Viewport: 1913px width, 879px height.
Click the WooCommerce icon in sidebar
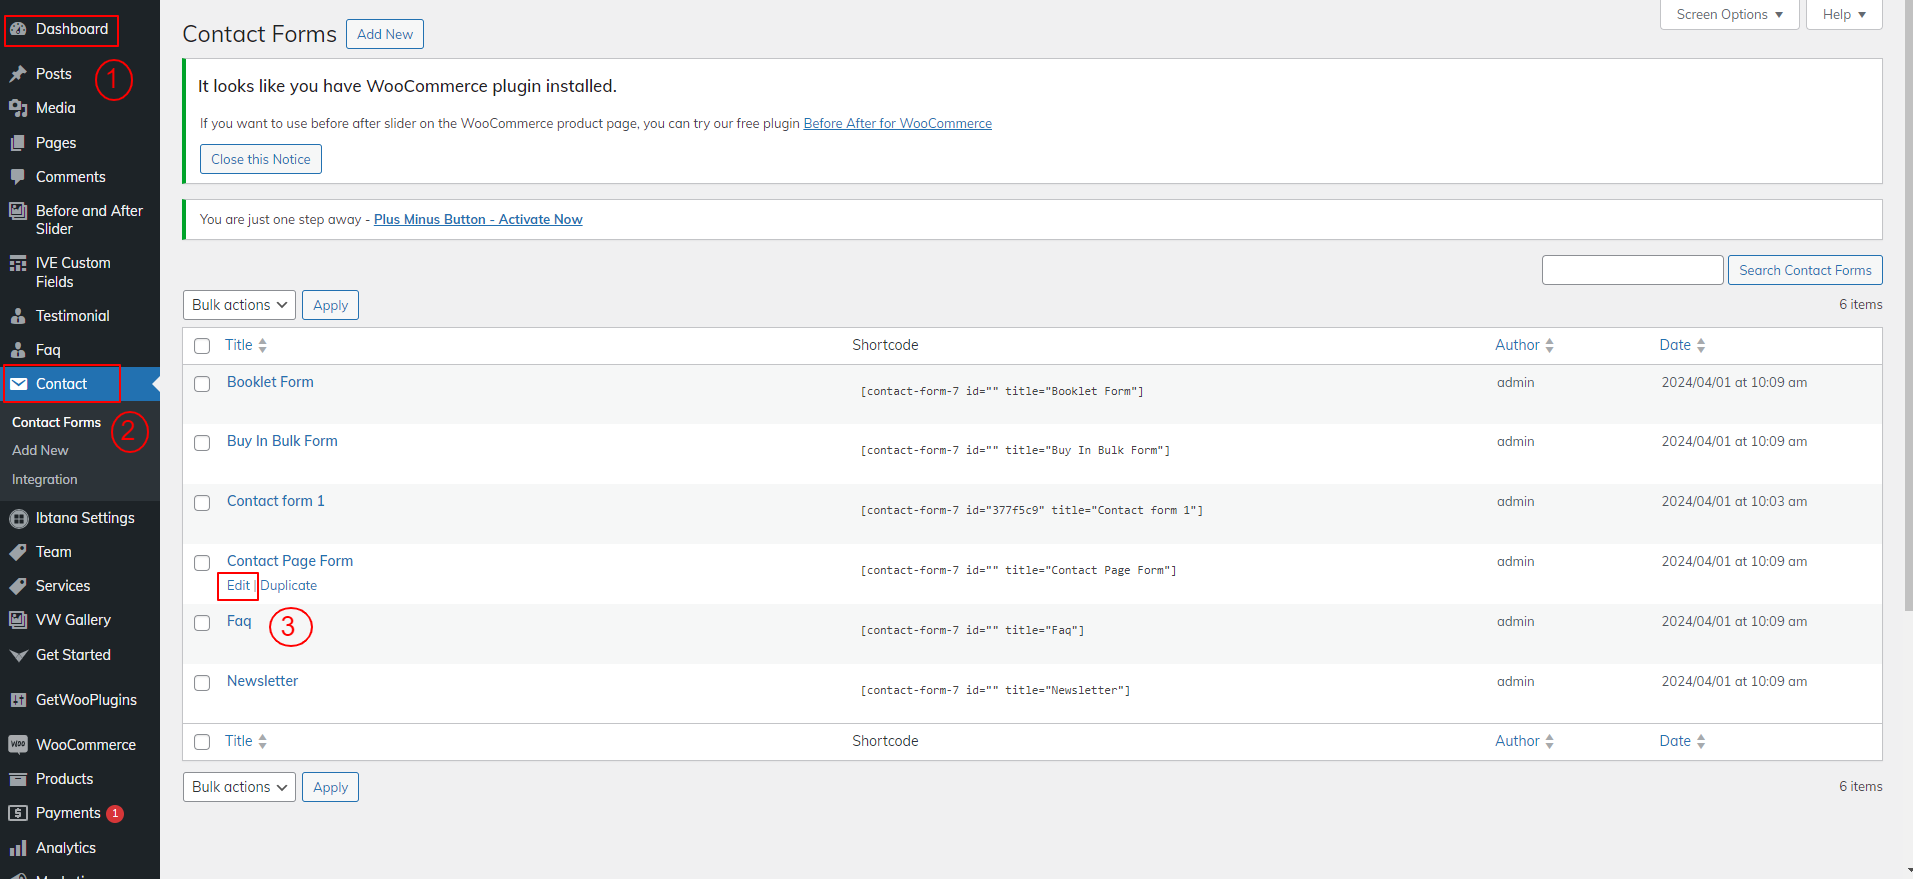point(18,745)
